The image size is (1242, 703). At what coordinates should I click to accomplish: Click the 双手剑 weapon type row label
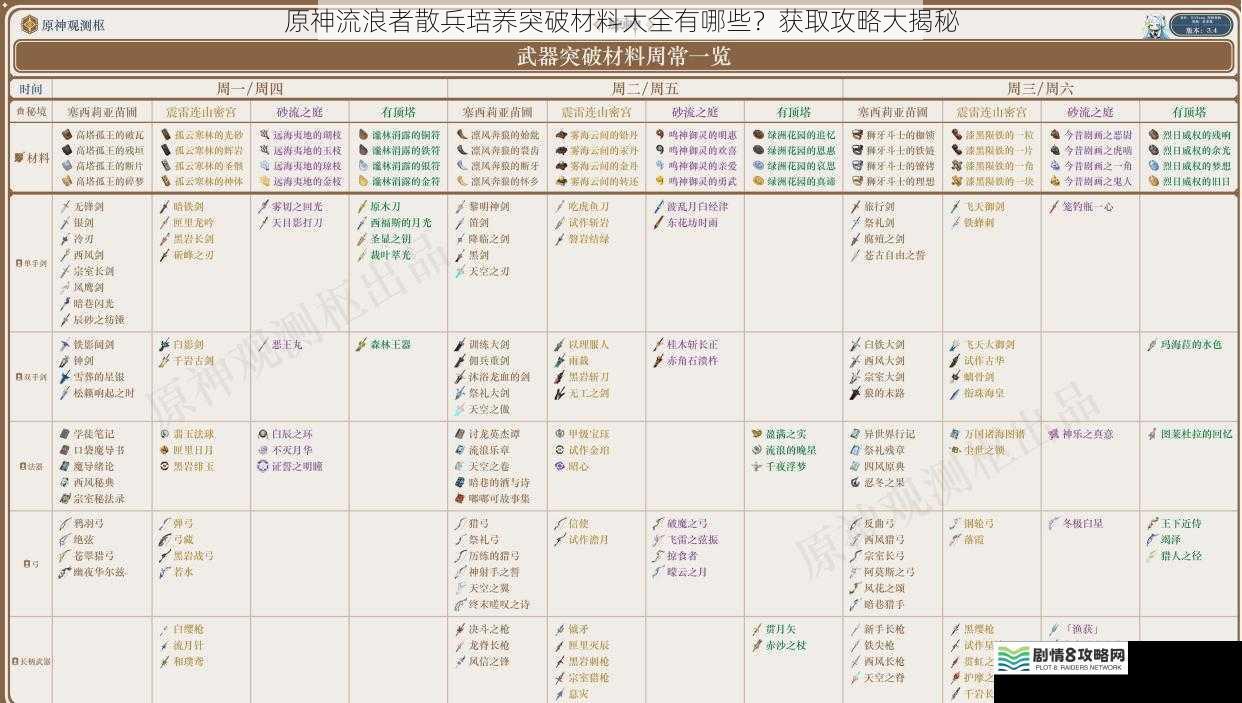[31, 377]
